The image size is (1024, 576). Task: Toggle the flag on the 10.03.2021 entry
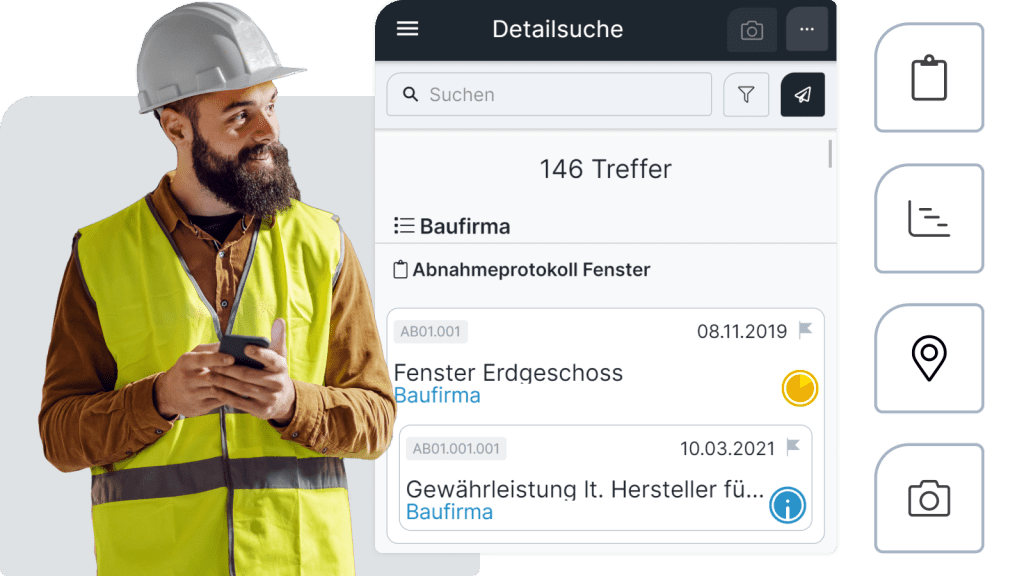point(793,447)
